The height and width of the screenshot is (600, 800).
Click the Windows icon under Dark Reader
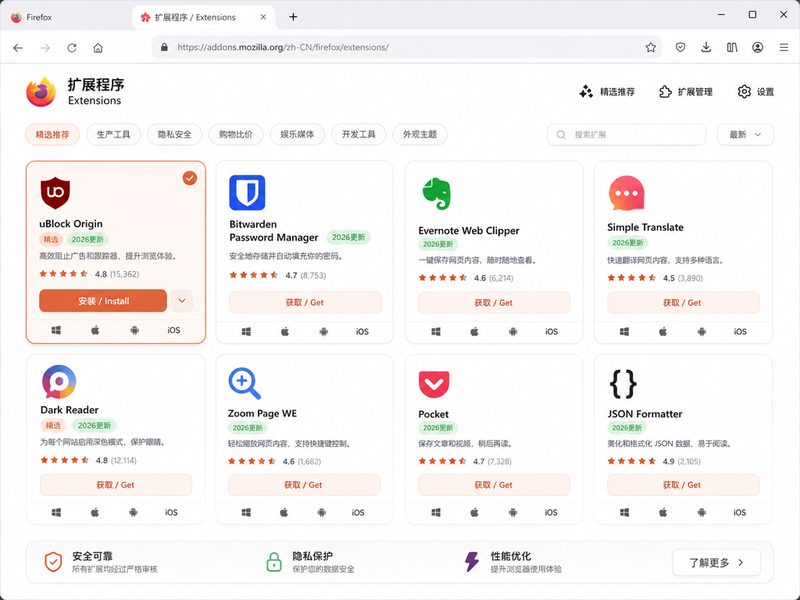(56, 512)
